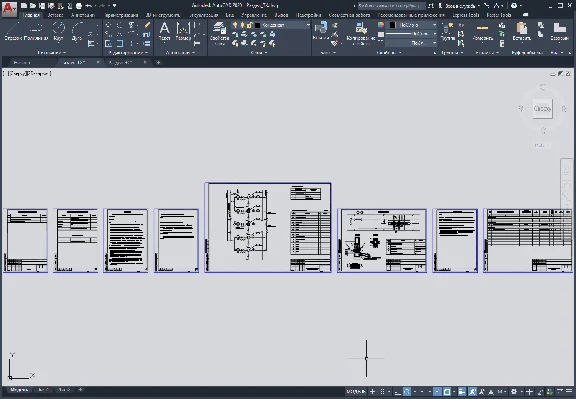This screenshot has width=576, height=399.
Task: Click the Sign In (Войти в службы) button
Action: (x=459, y=6)
